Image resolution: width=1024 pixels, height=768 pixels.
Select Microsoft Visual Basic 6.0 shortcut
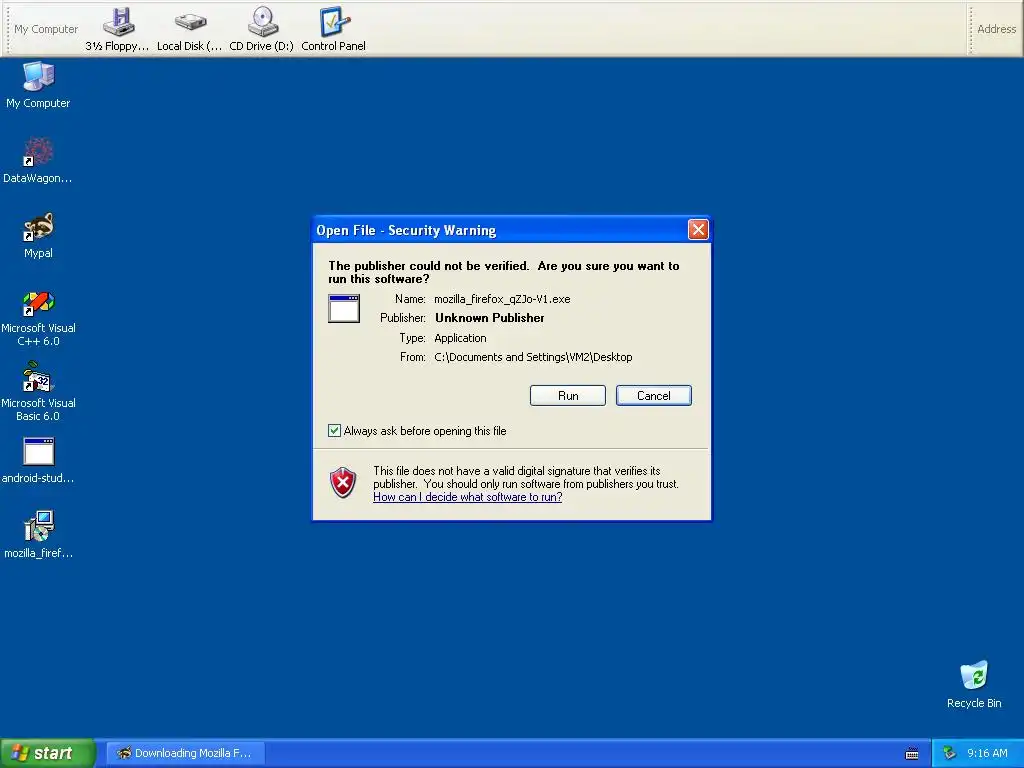pos(38,392)
